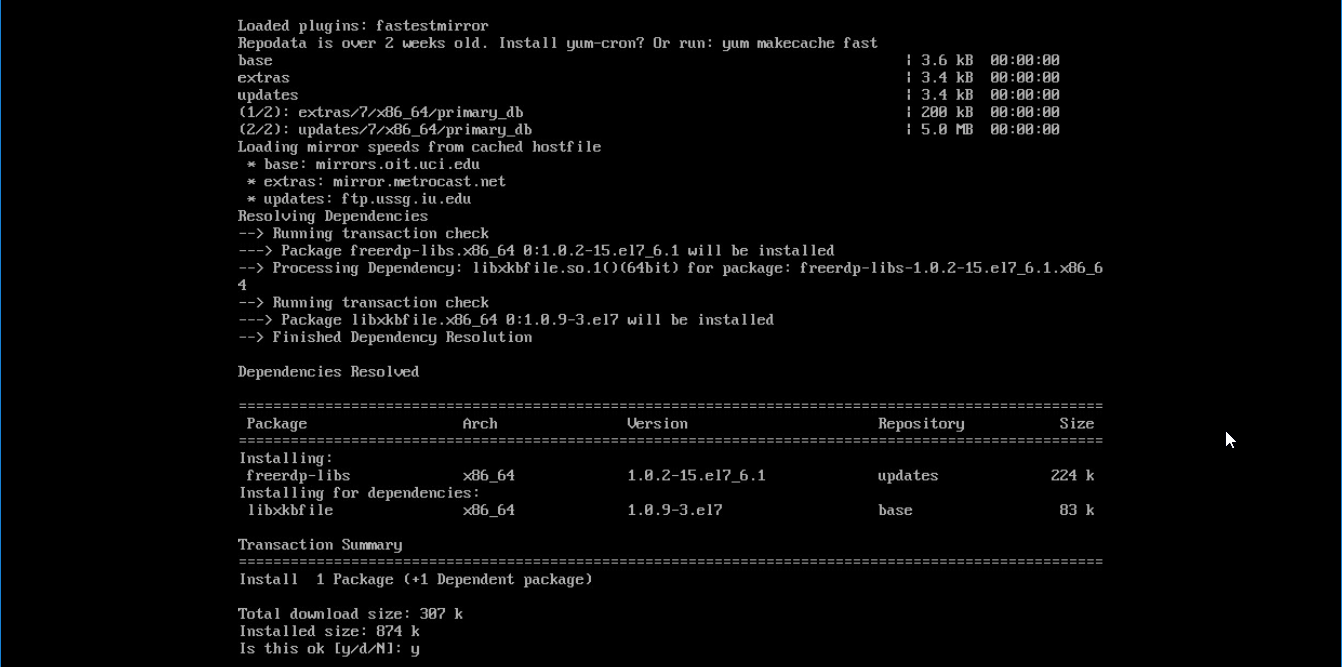Click the 'Repository' column header

pyautogui.click(x=921, y=424)
